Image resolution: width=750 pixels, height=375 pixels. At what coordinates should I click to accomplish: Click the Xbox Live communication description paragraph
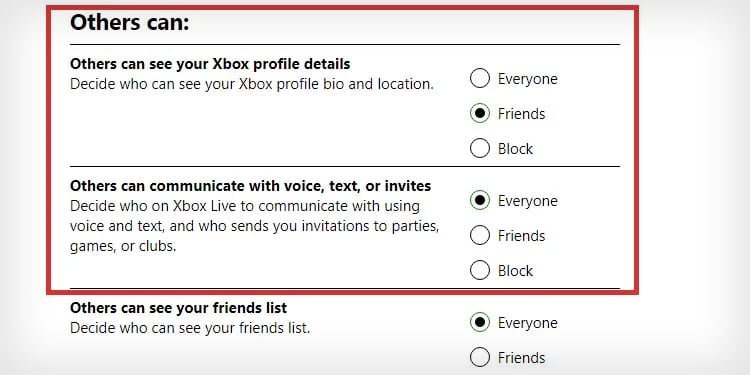[x=254, y=226]
